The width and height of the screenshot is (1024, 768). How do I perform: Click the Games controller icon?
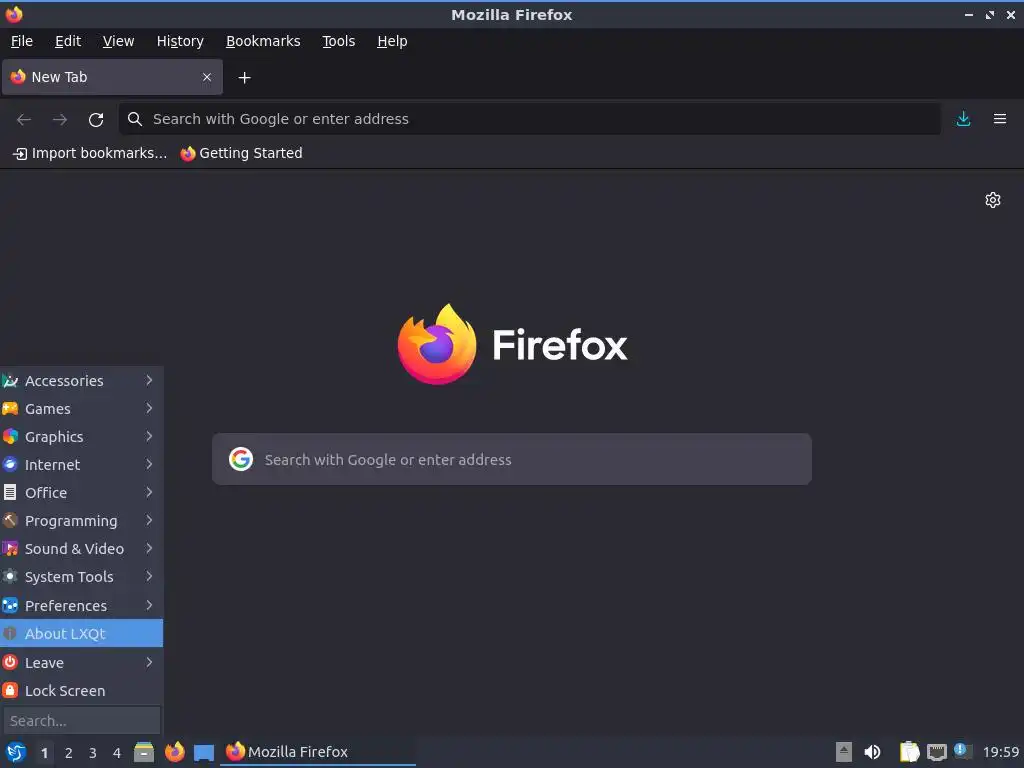click(10, 409)
